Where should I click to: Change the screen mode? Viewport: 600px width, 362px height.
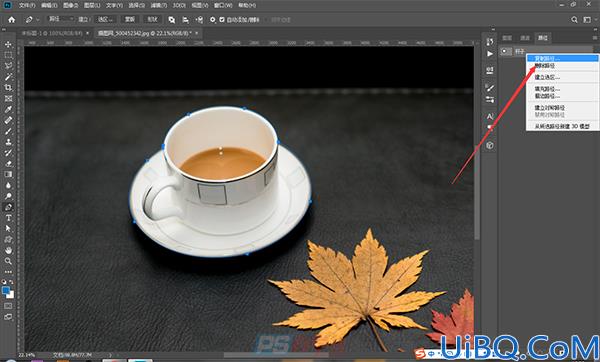(8, 317)
